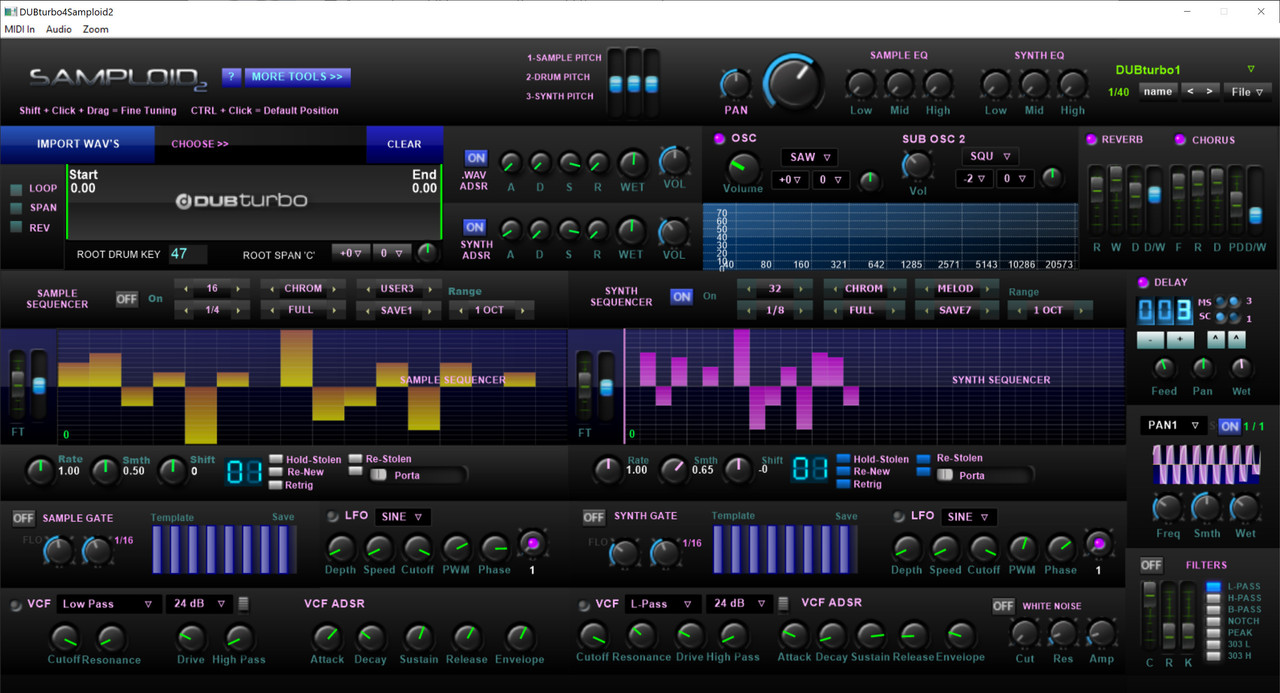Click the sample sequencer Smth knob

[105, 469]
